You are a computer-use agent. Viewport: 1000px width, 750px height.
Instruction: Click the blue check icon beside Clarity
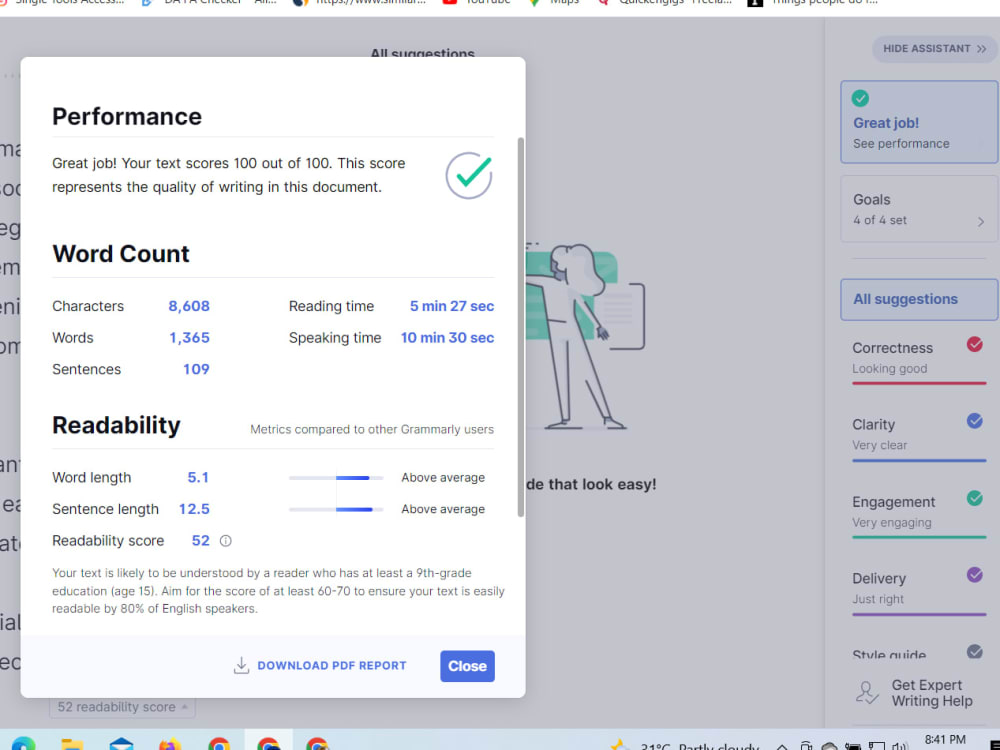pos(974,421)
